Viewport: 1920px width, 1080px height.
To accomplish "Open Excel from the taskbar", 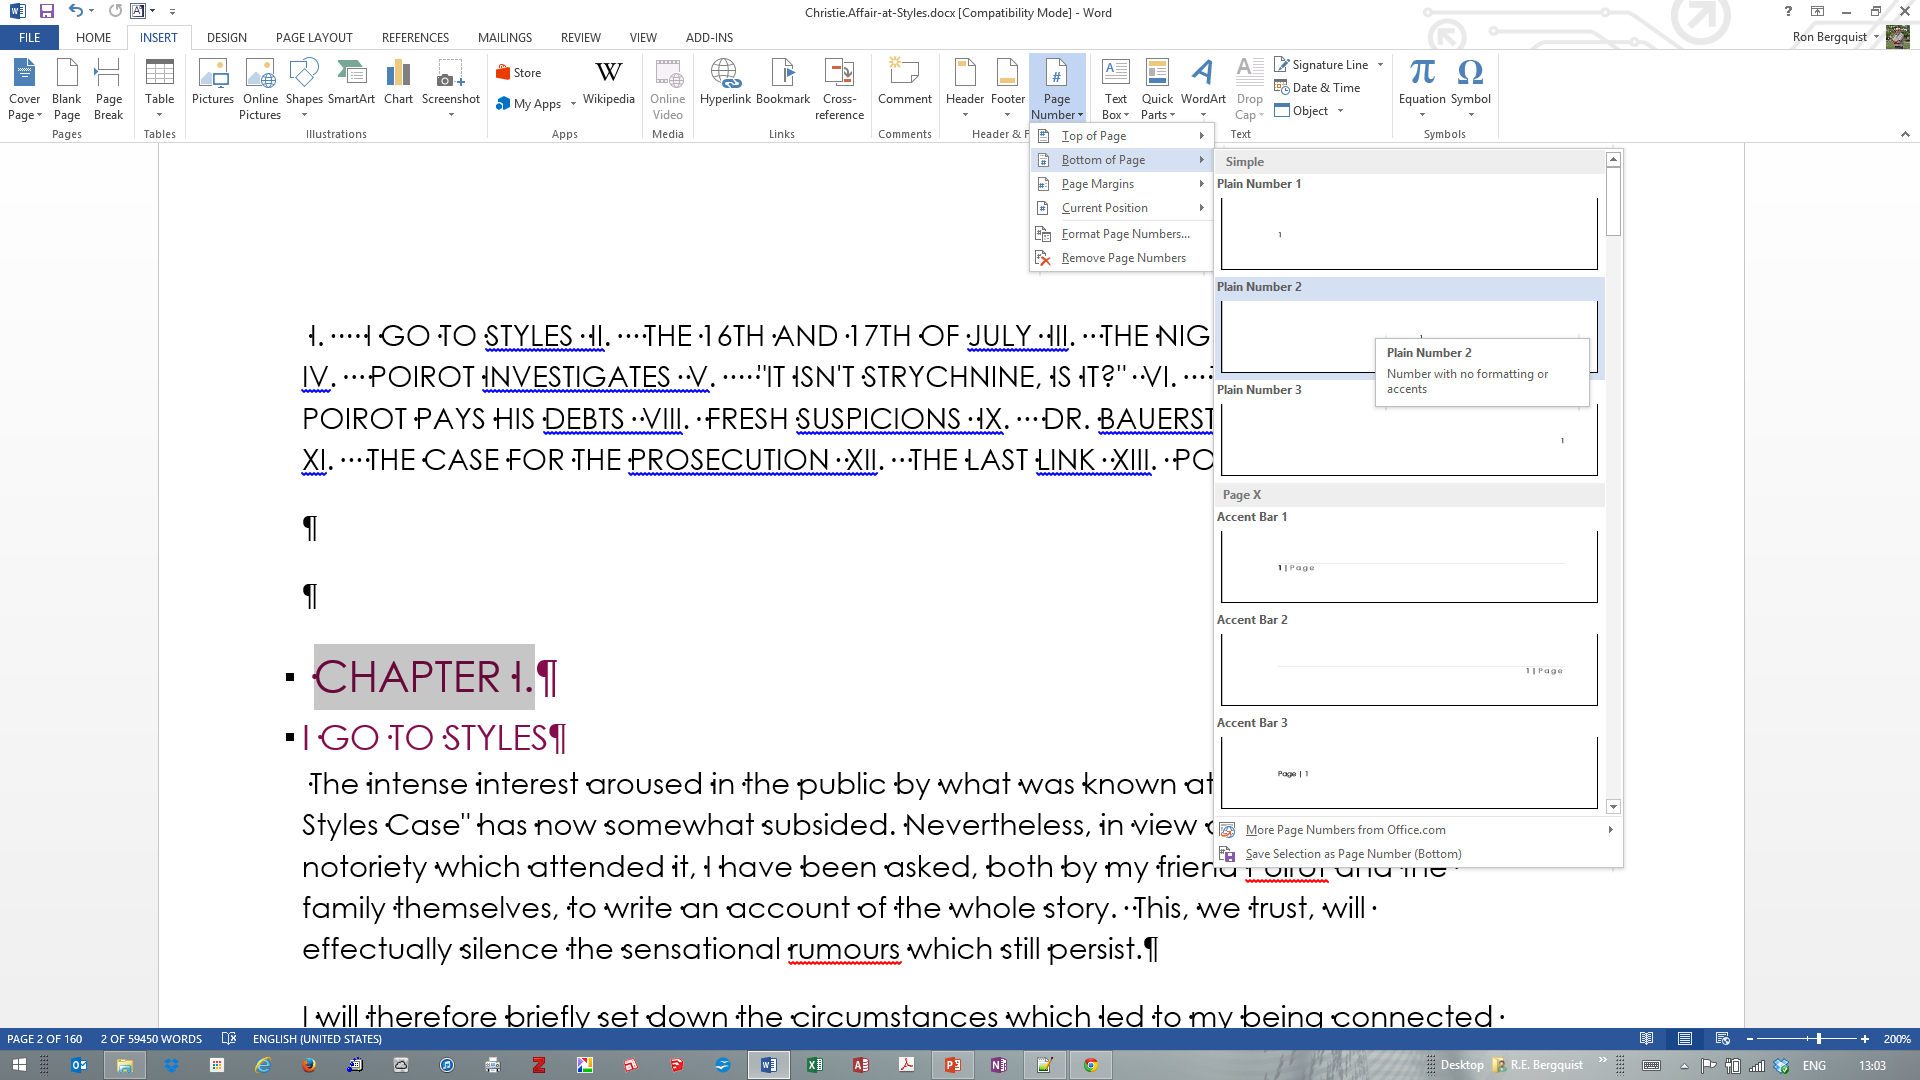I will [x=815, y=1065].
